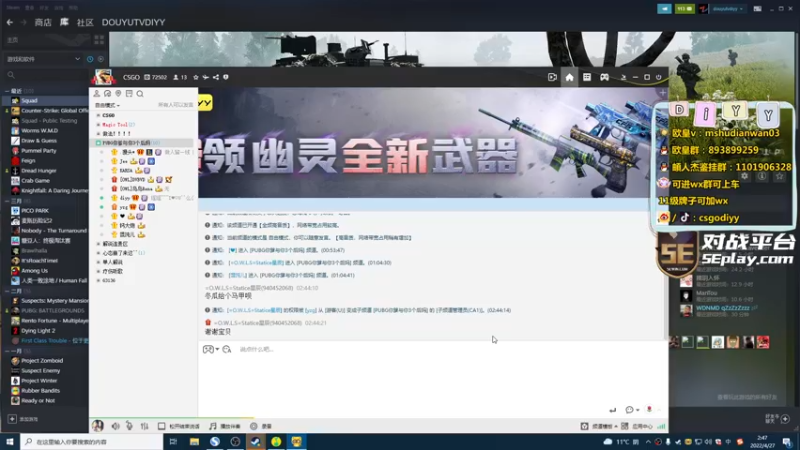Viewport: 800px width, 450px height.
Task: Click the power icon in YY header
Action: pyautogui.click(x=659, y=77)
